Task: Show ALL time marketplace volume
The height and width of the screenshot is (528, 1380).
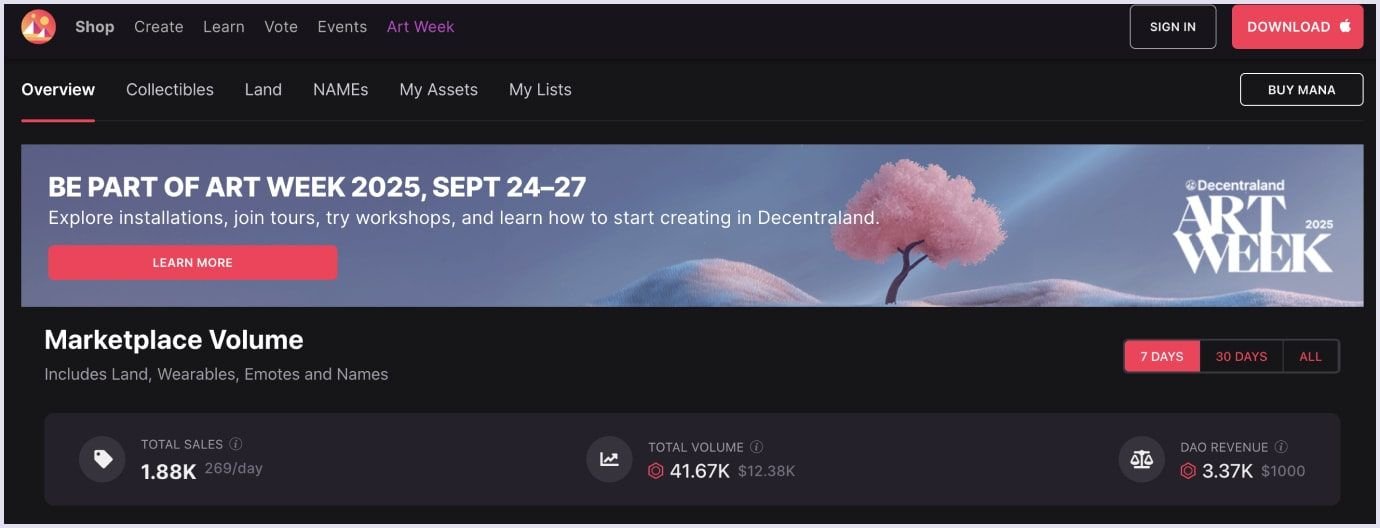Action: pyautogui.click(x=1310, y=356)
